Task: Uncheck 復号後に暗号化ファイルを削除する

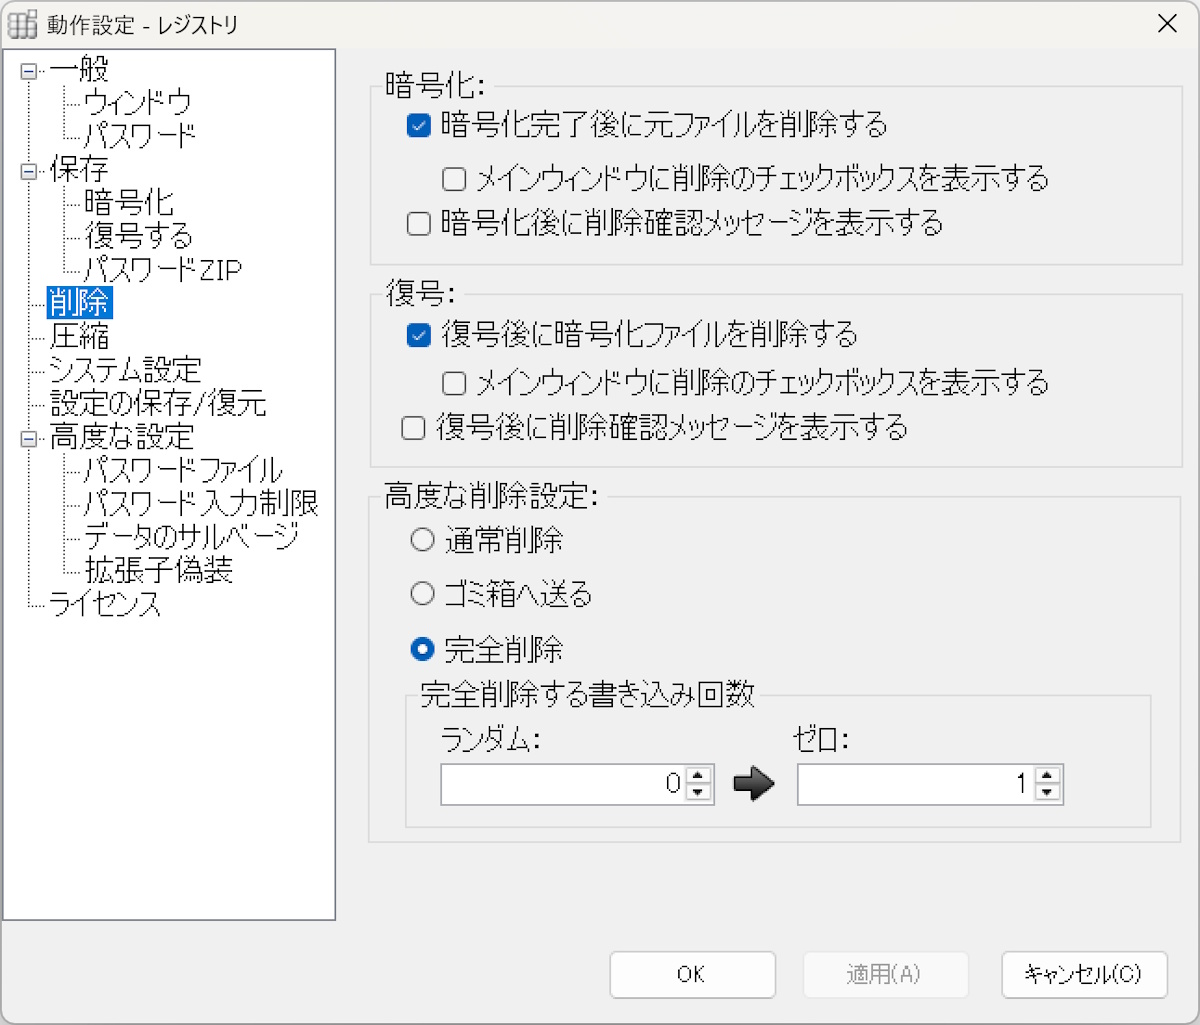Action: [x=418, y=337]
